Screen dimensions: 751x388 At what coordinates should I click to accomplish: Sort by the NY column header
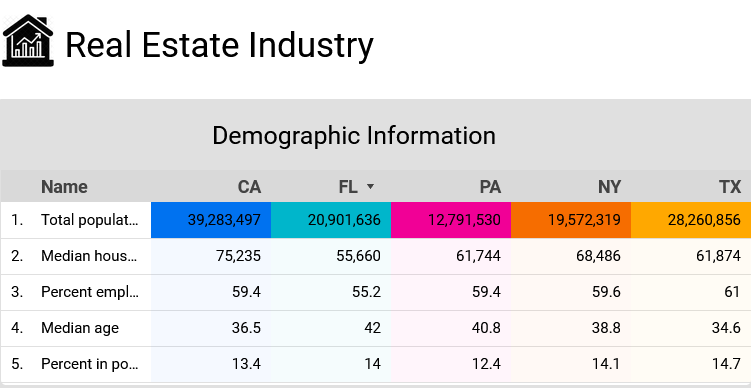[x=609, y=187]
